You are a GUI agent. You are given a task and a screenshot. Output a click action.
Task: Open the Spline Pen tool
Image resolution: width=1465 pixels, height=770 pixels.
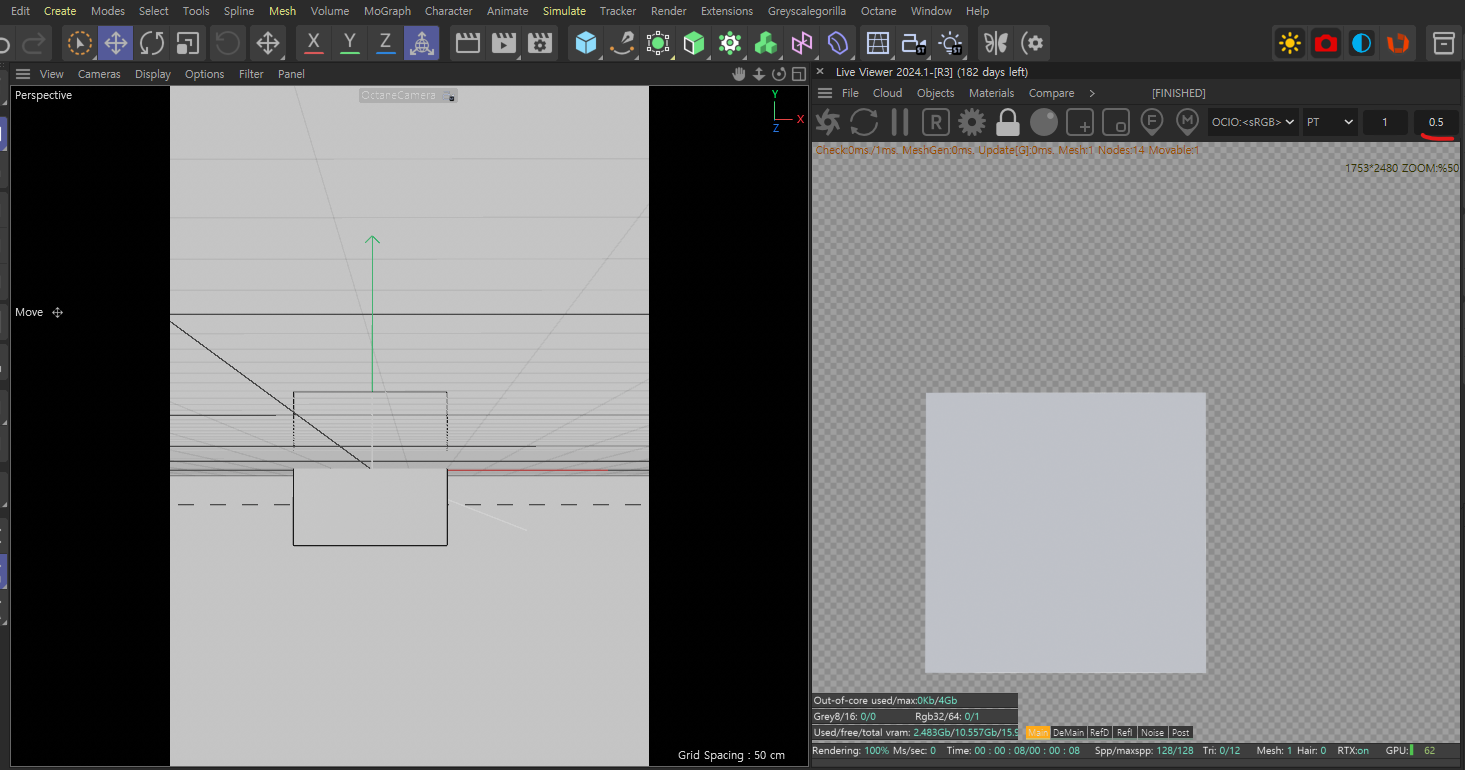pyautogui.click(x=622, y=43)
